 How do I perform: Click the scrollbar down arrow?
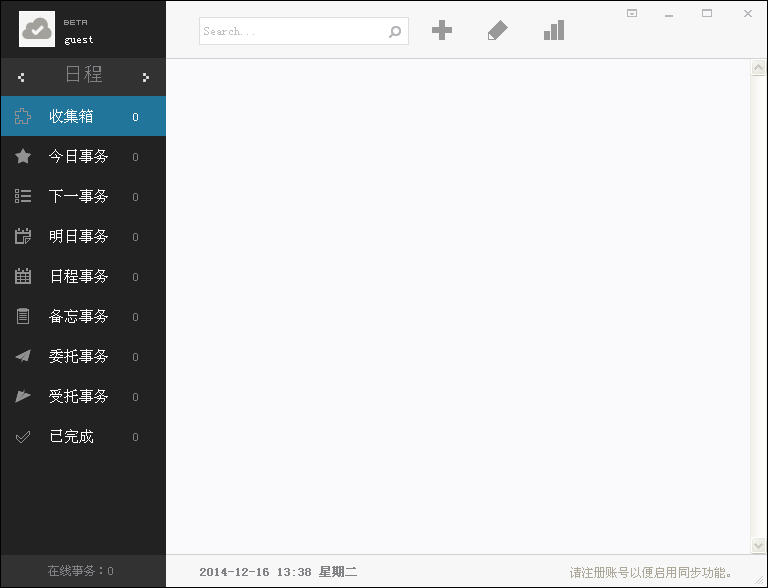[x=758, y=545]
